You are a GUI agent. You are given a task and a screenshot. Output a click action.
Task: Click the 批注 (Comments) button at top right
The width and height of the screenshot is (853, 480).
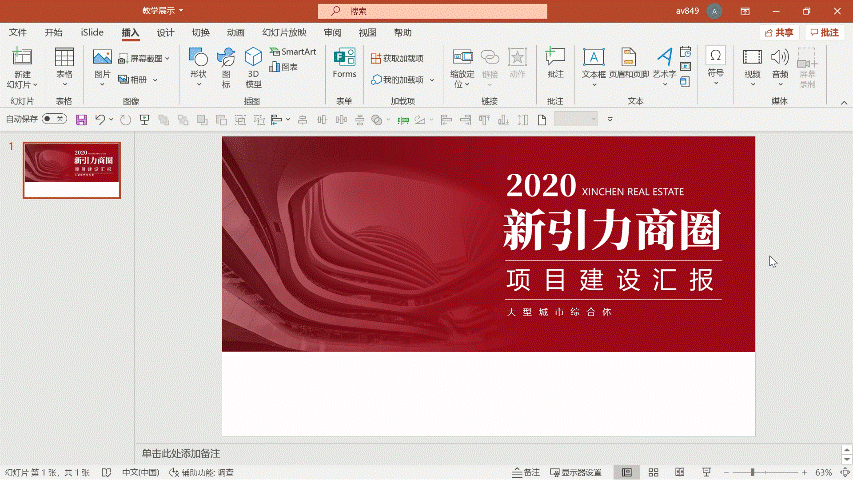click(x=825, y=33)
